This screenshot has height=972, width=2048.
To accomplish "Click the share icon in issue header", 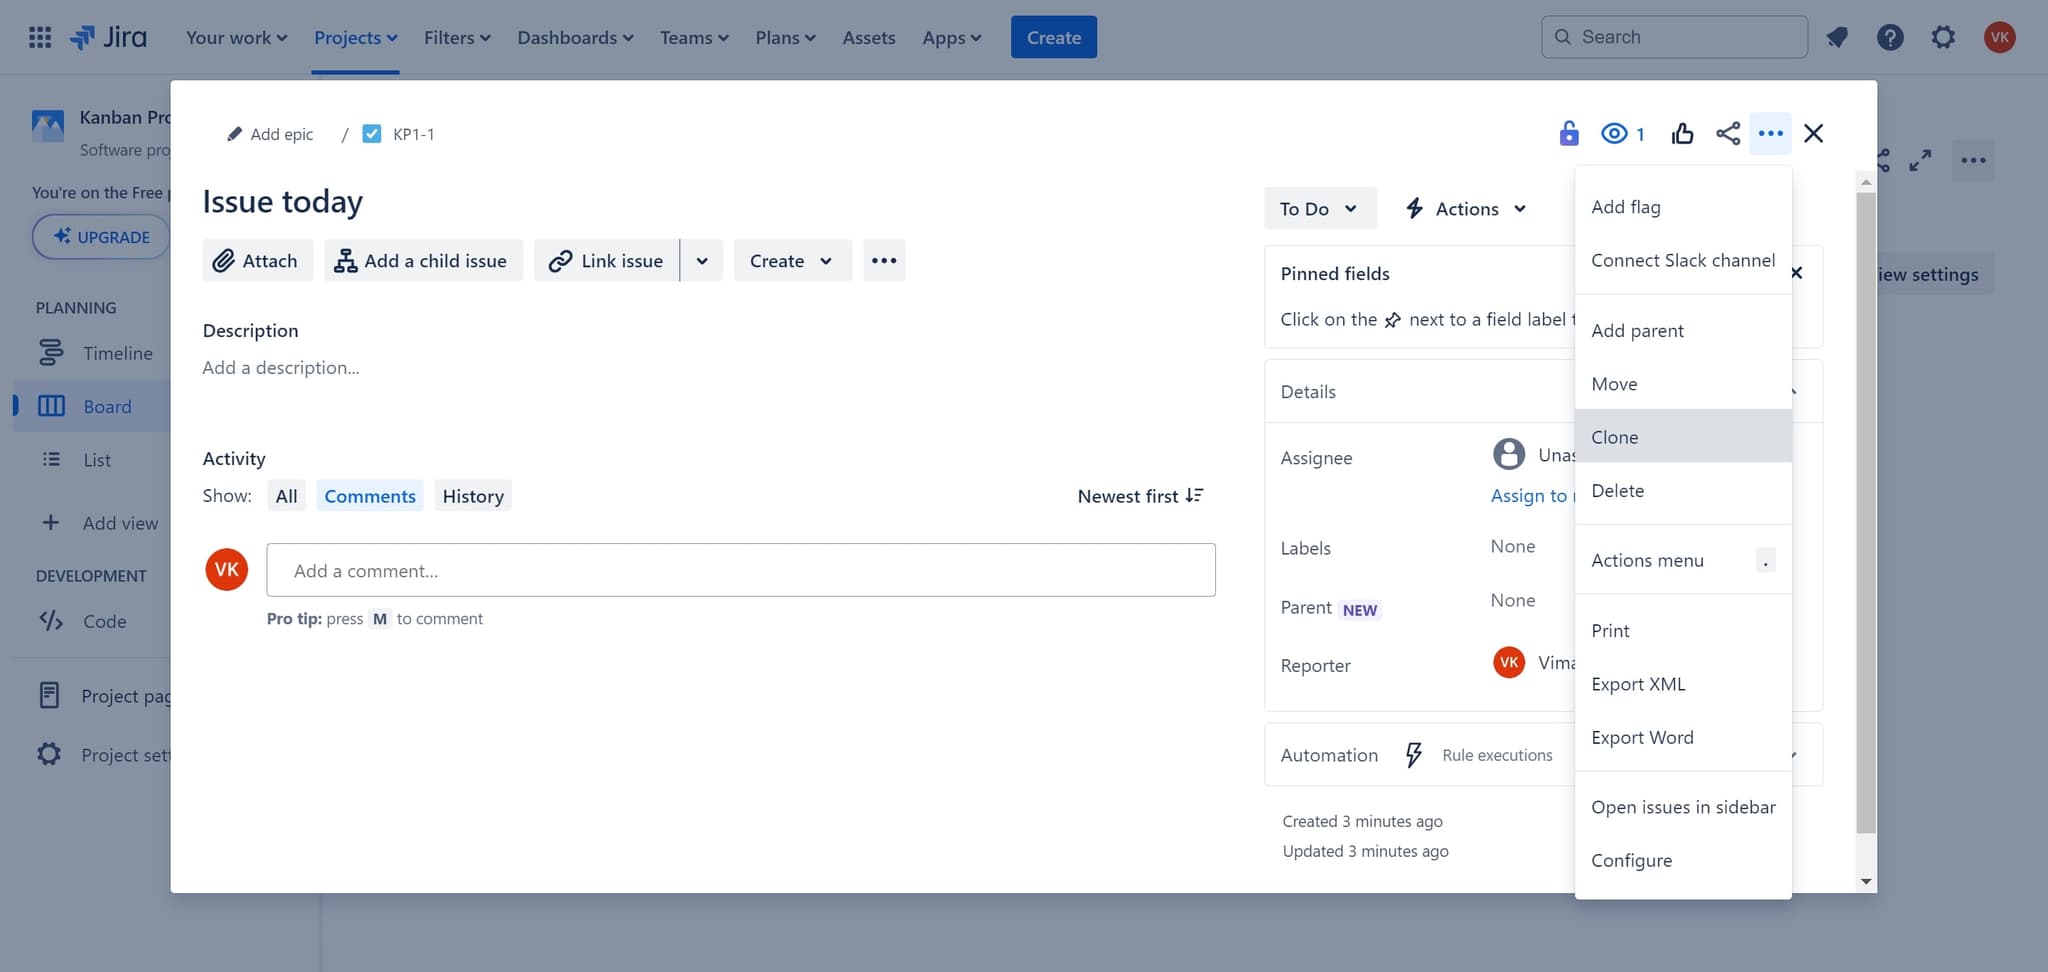I will coord(1727,133).
